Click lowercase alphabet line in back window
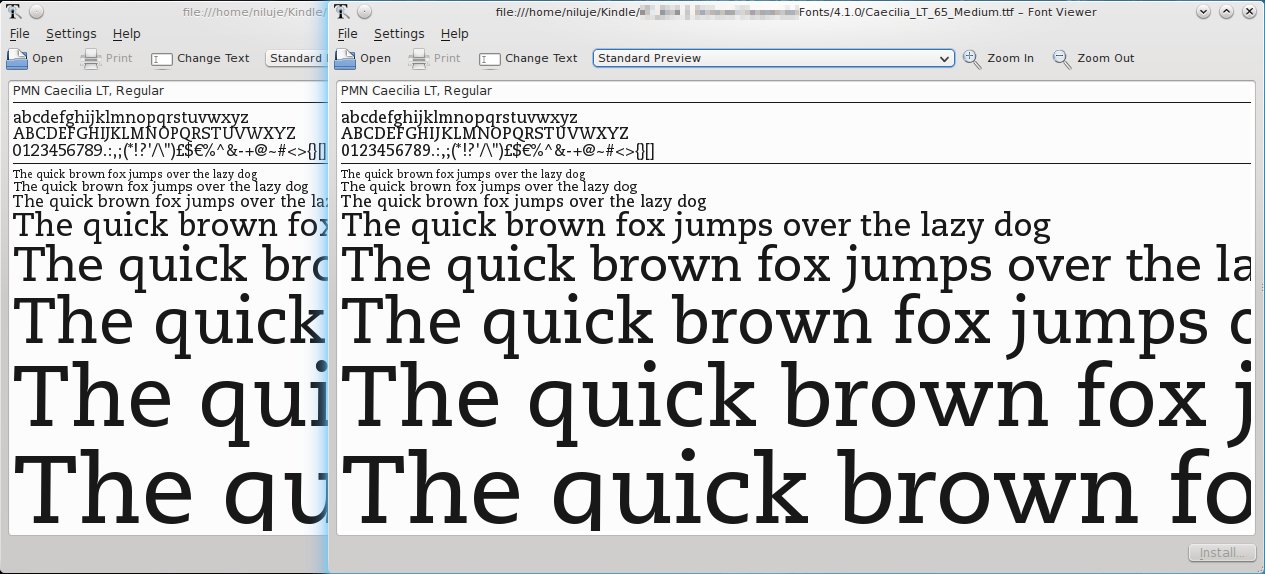This screenshot has width=1265, height=574. (131, 118)
